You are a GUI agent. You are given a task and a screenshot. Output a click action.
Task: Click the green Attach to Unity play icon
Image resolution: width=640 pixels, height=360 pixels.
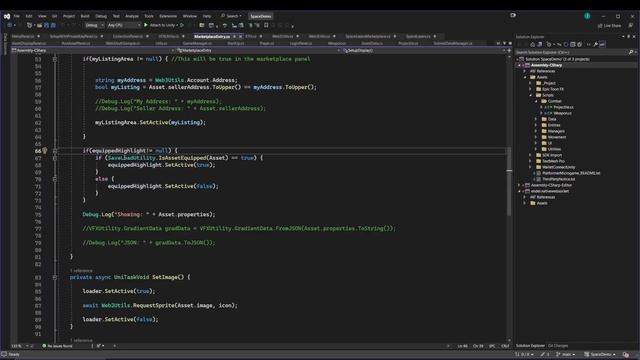(x=146, y=25)
